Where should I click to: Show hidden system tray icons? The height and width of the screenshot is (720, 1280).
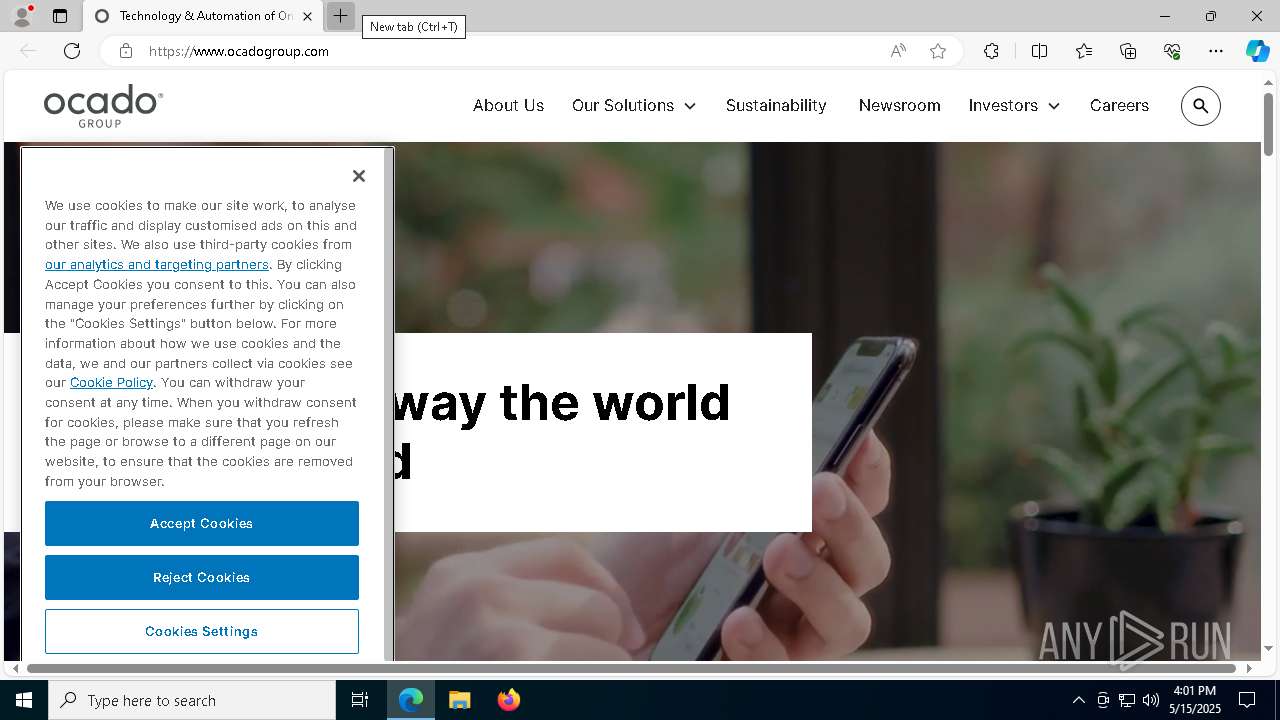point(1078,700)
